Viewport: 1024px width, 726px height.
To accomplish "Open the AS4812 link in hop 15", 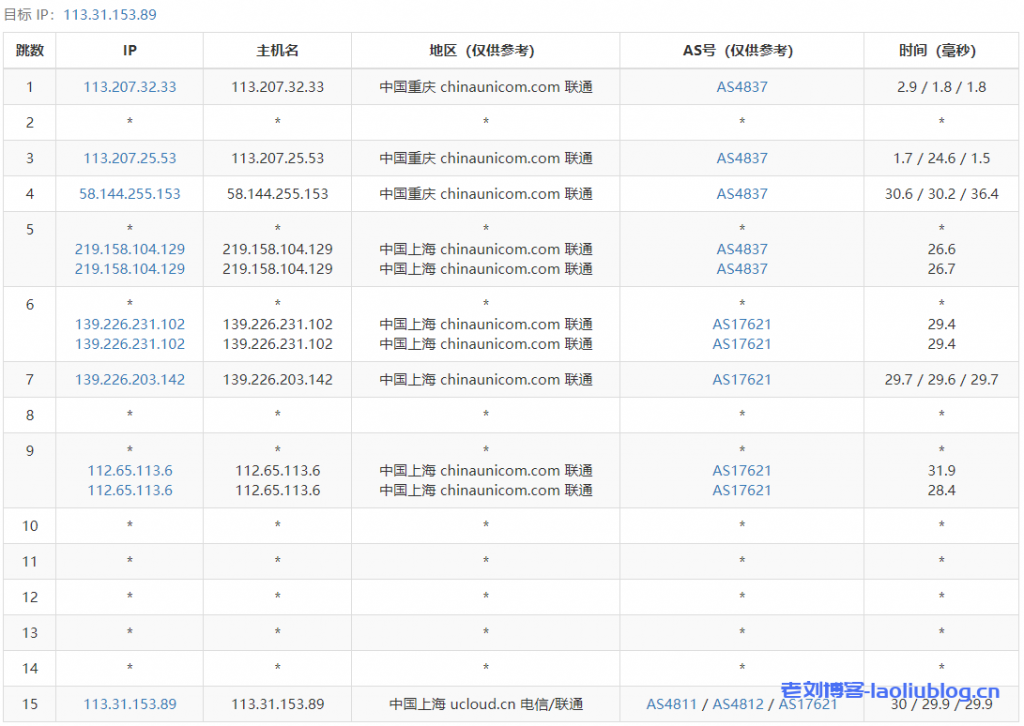I will 738,704.
